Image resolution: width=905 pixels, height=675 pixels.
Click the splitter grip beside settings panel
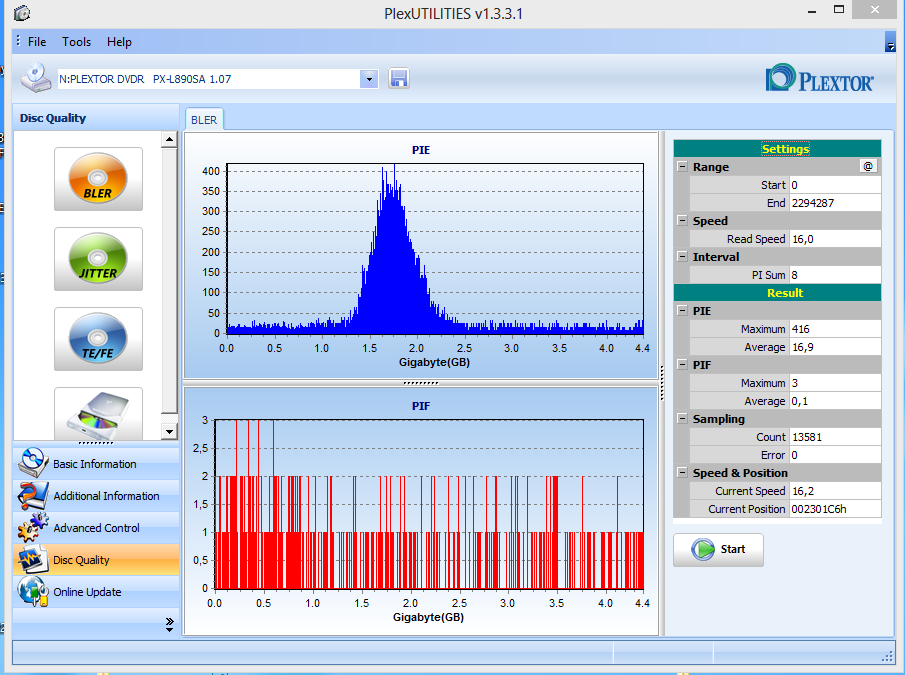[x=662, y=383]
